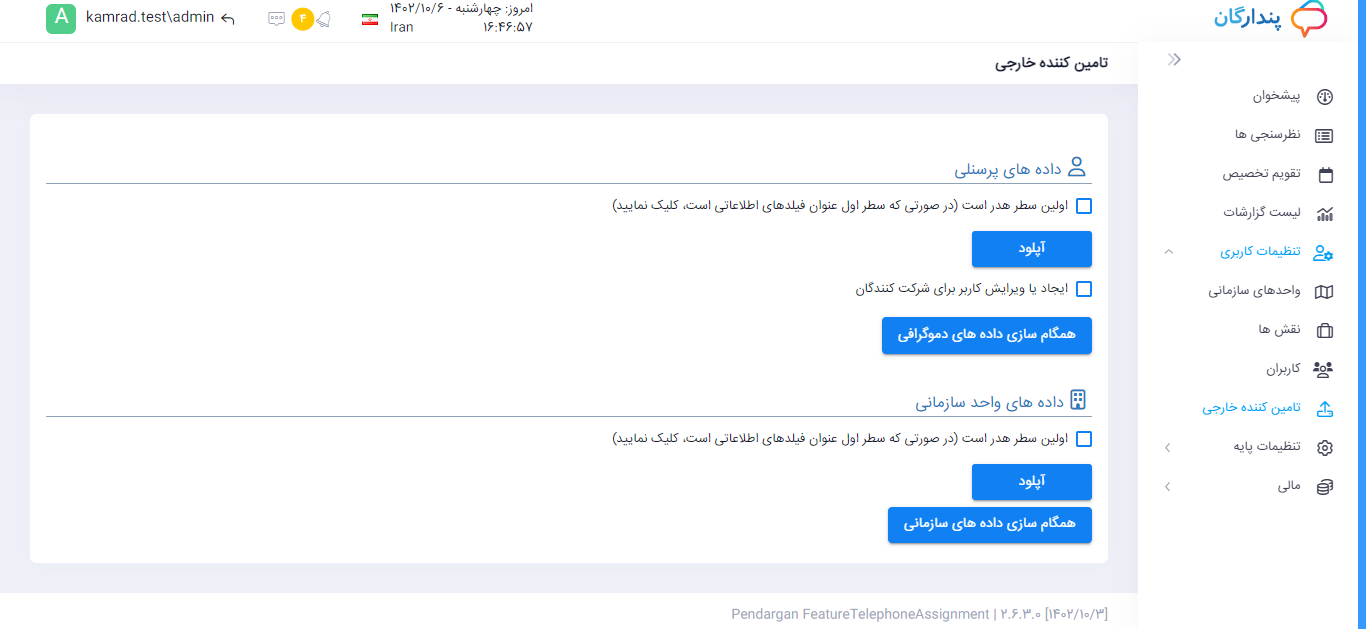This screenshot has width=1366, height=629.
Task: Open the کاربران users icon
Action: pos(1323,369)
